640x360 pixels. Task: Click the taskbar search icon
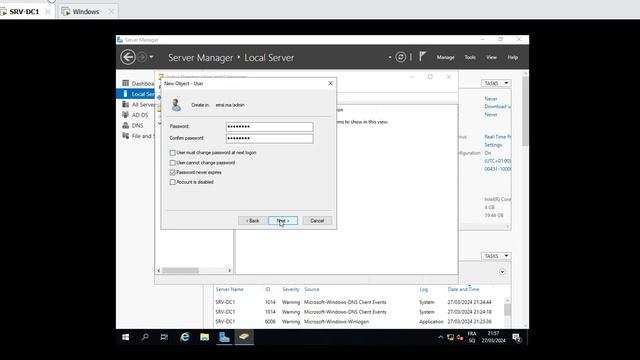pyautogui.click(x=145, y=337)
